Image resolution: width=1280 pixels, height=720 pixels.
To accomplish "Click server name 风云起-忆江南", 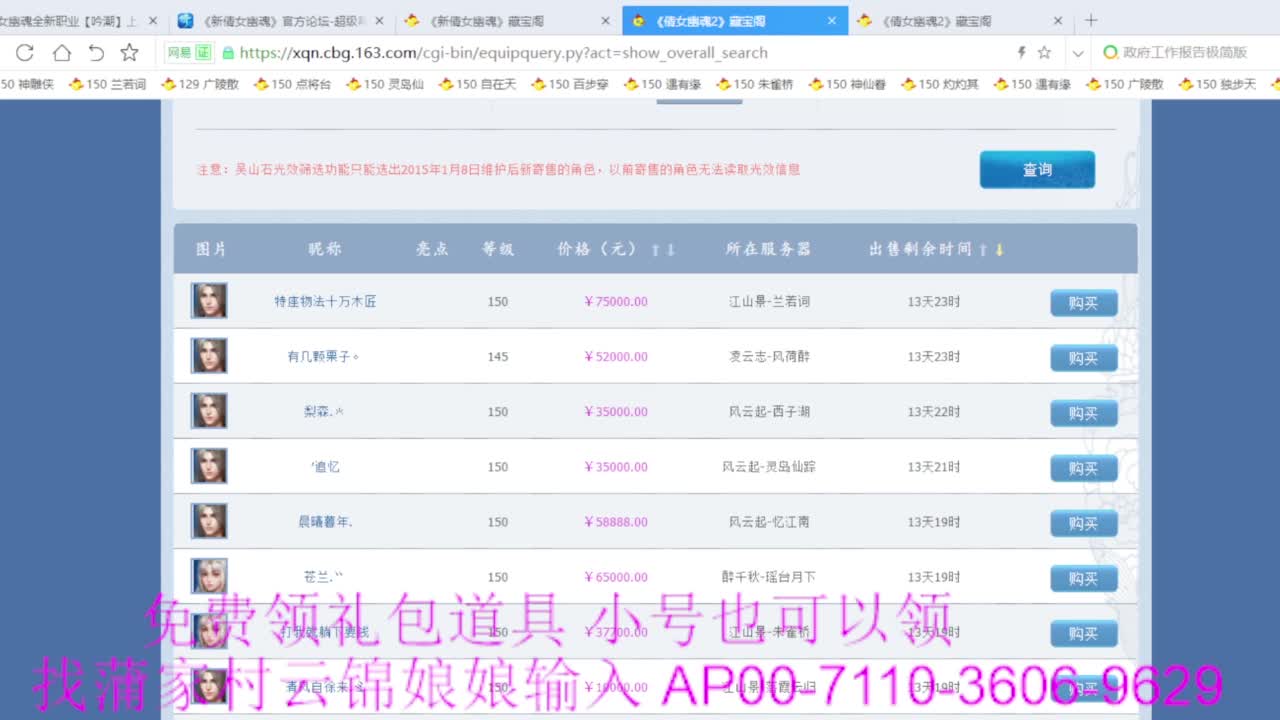I will [769, 521].
